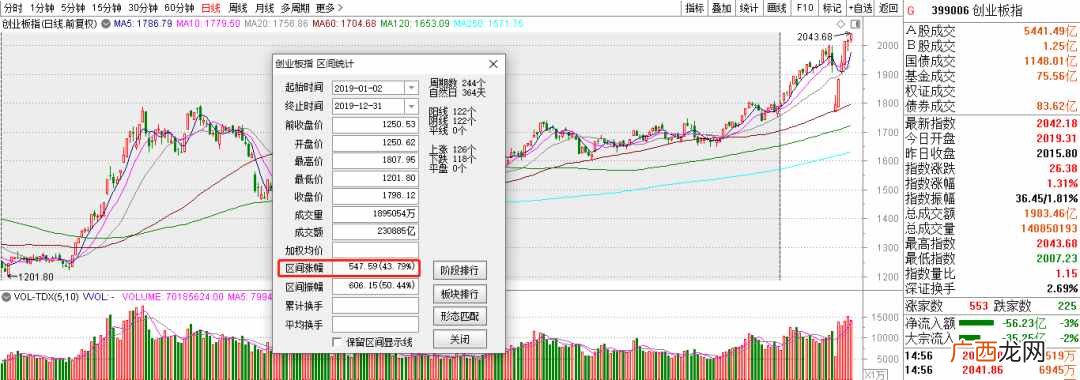Click the empty 加权均价 field
1080x380 pixels.
click(x=375, y=250)
